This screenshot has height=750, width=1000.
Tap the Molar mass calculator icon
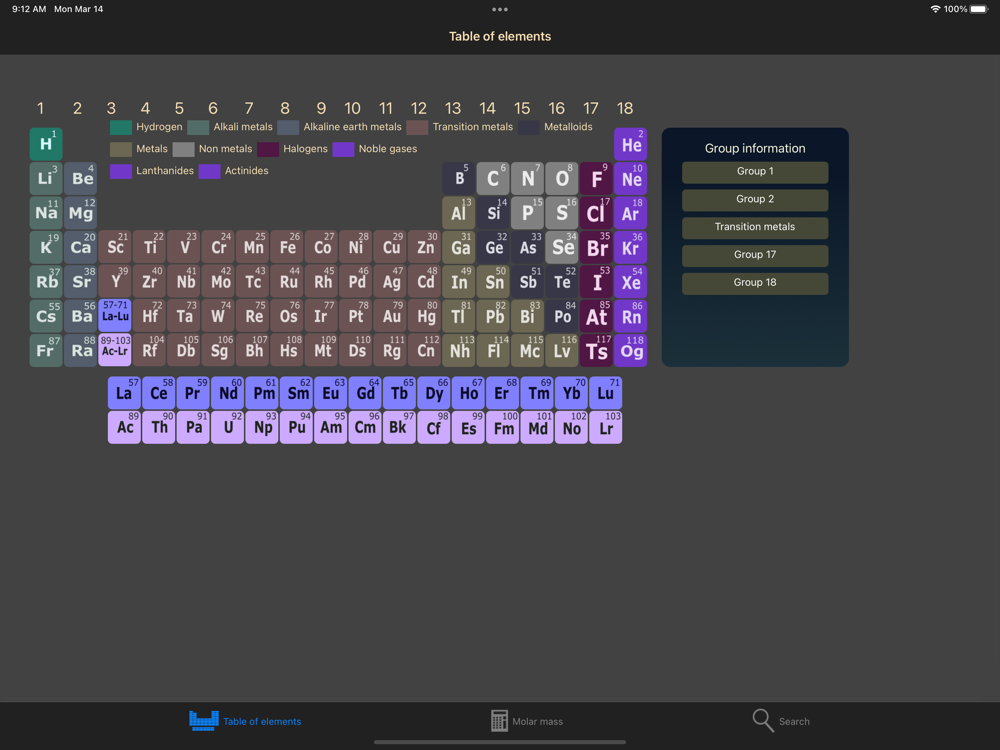tap(499, 721)
